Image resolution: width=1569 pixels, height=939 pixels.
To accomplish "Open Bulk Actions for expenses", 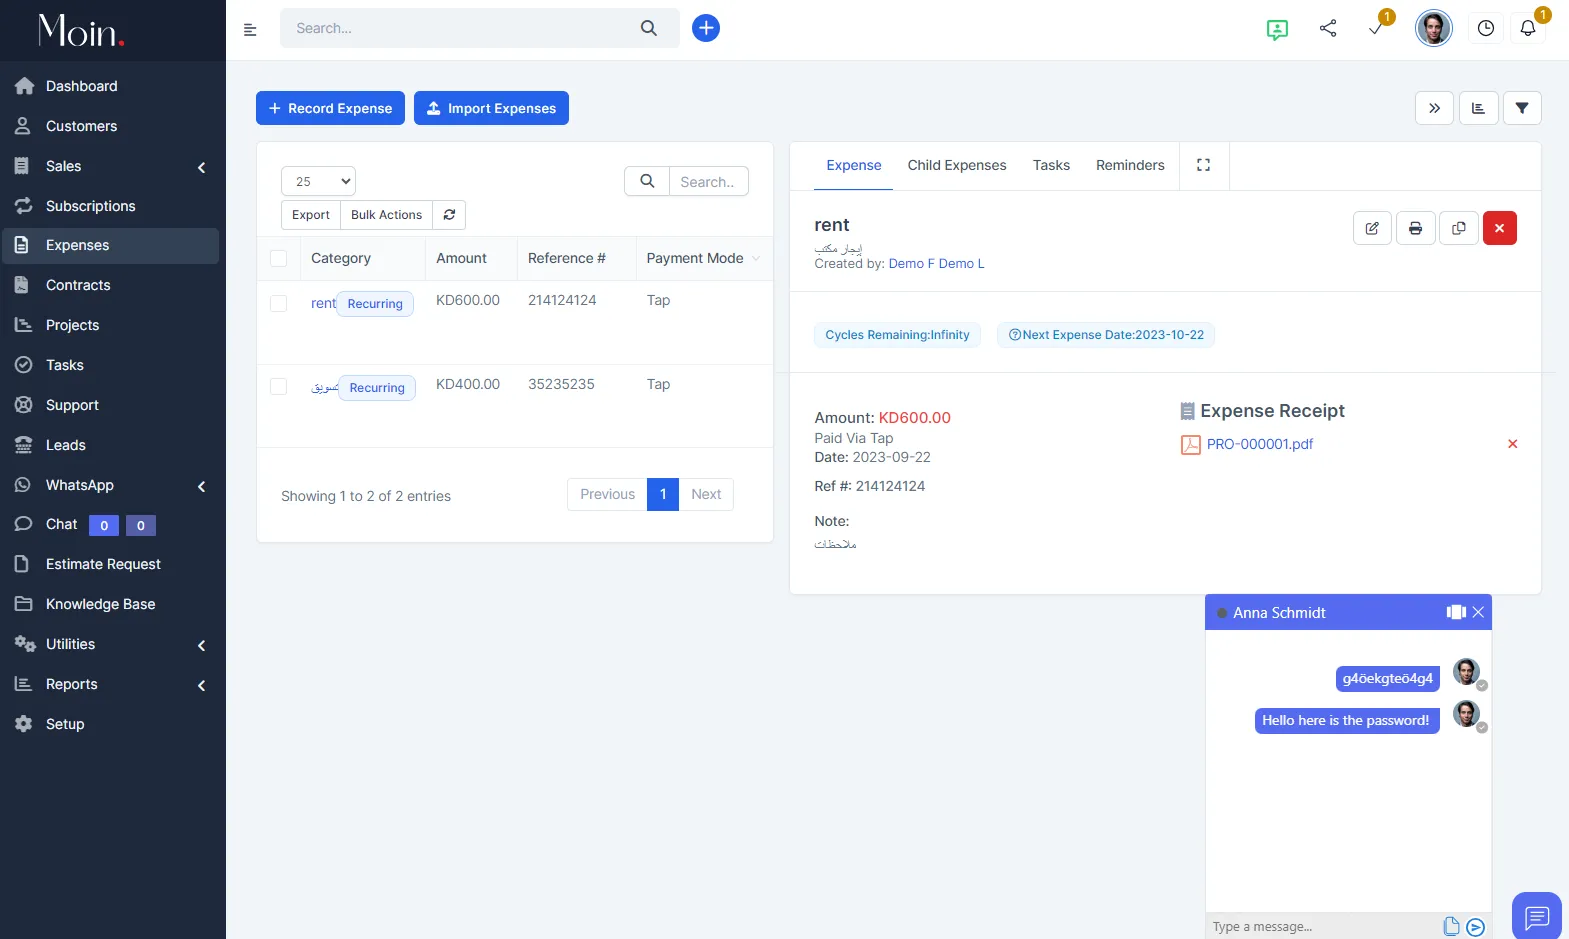I will point(387,215).
